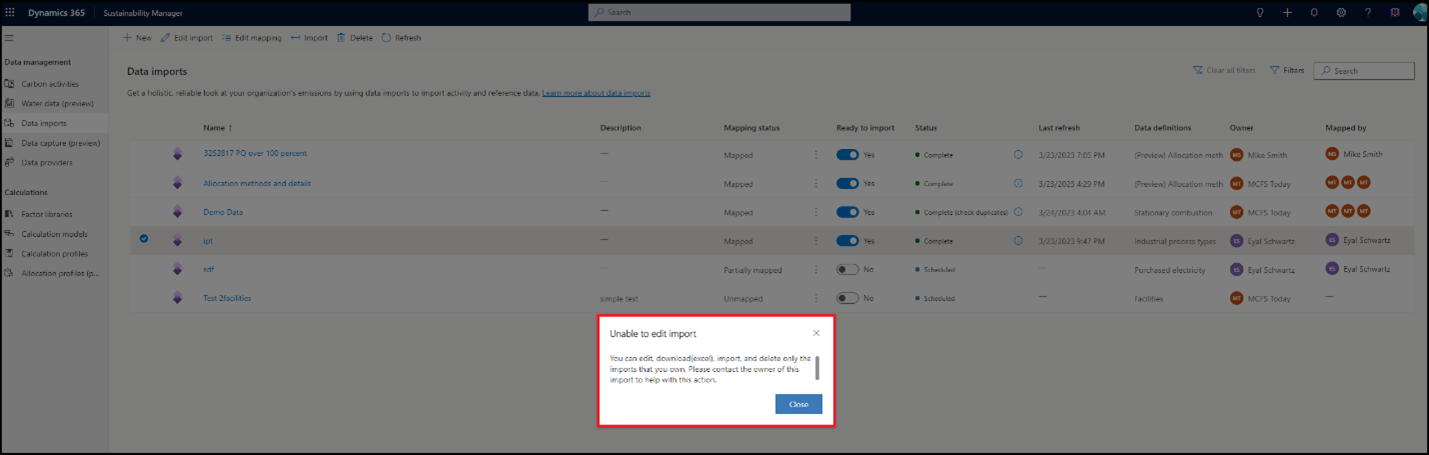Click the purple import icon beside Demo Data
1429x455 pixels.
point(178,212)
